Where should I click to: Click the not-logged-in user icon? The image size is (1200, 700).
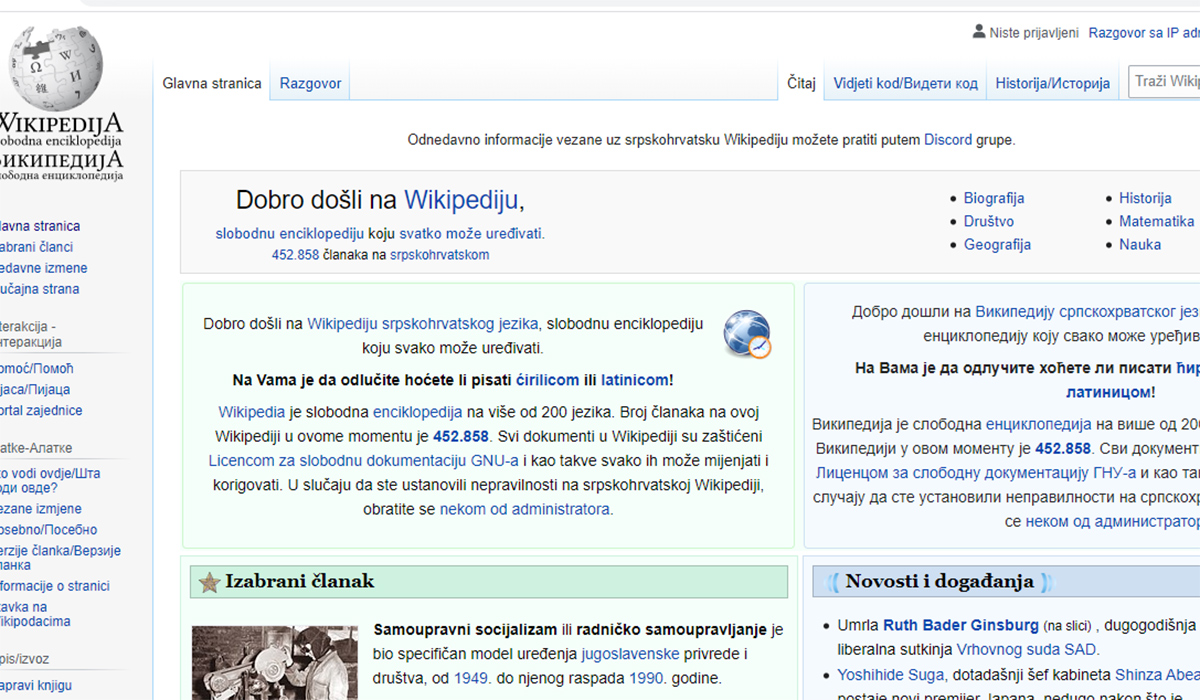click(x=978, y=32)
